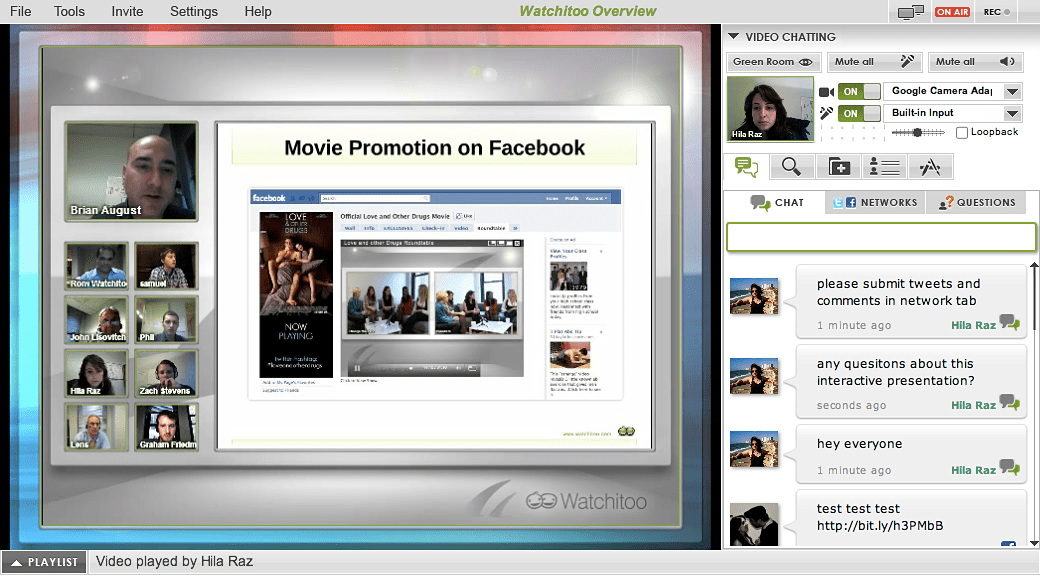Open the Settings menu
The height and width of the screenshot is (577, 1040).
tap(194, 11)
